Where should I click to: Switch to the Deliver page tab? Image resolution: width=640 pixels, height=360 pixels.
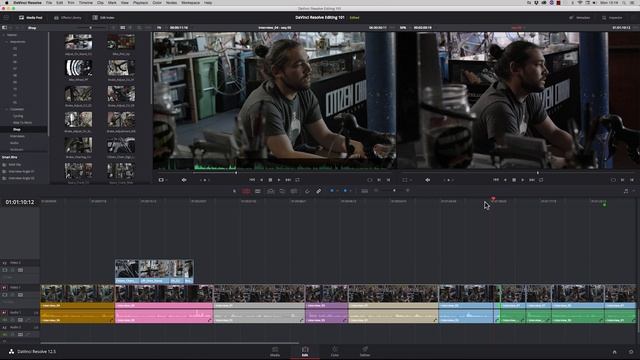365,351
